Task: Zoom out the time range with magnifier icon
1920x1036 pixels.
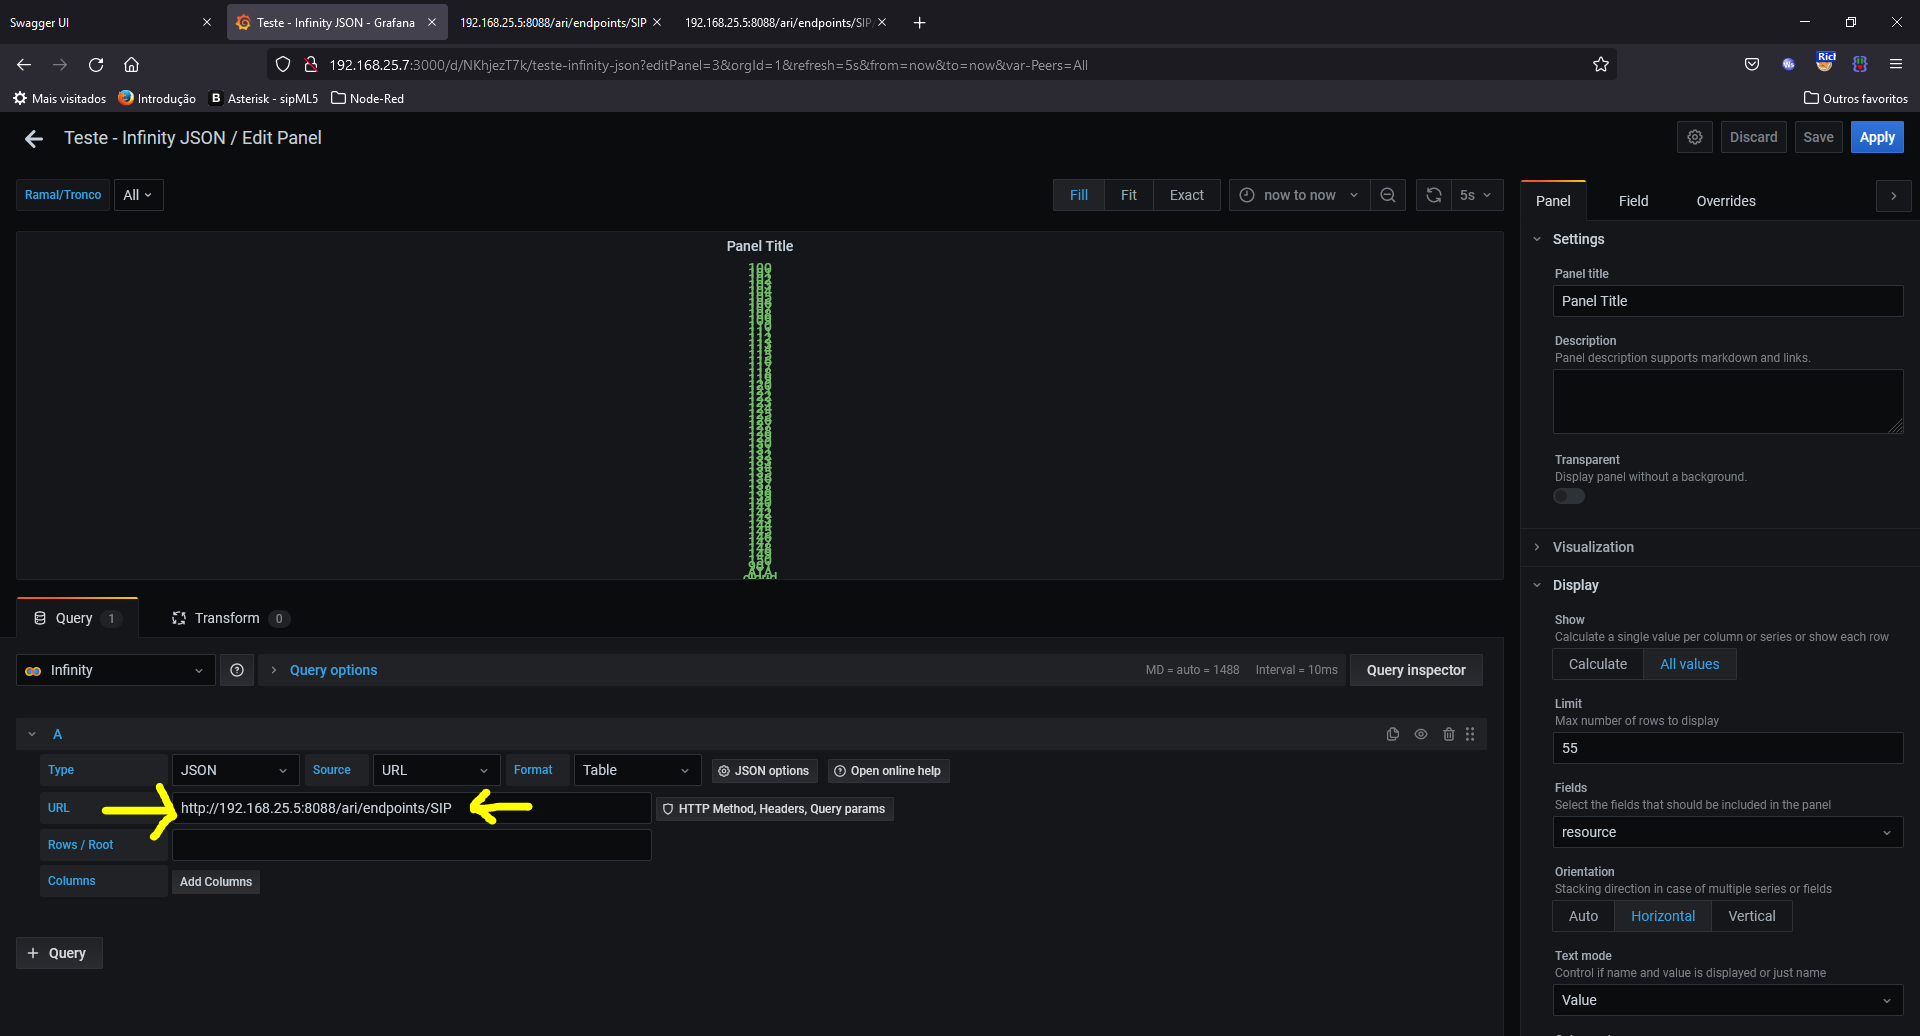Action: 1388,194
